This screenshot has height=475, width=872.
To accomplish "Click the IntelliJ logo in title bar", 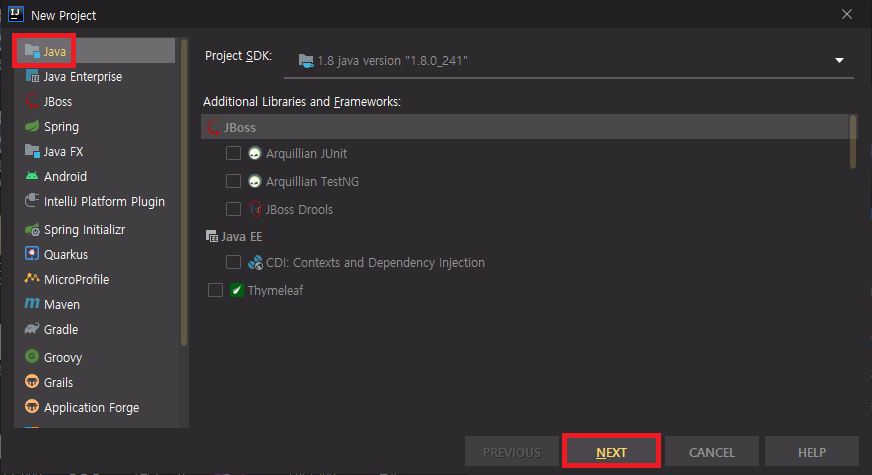I will pos(16,14).
